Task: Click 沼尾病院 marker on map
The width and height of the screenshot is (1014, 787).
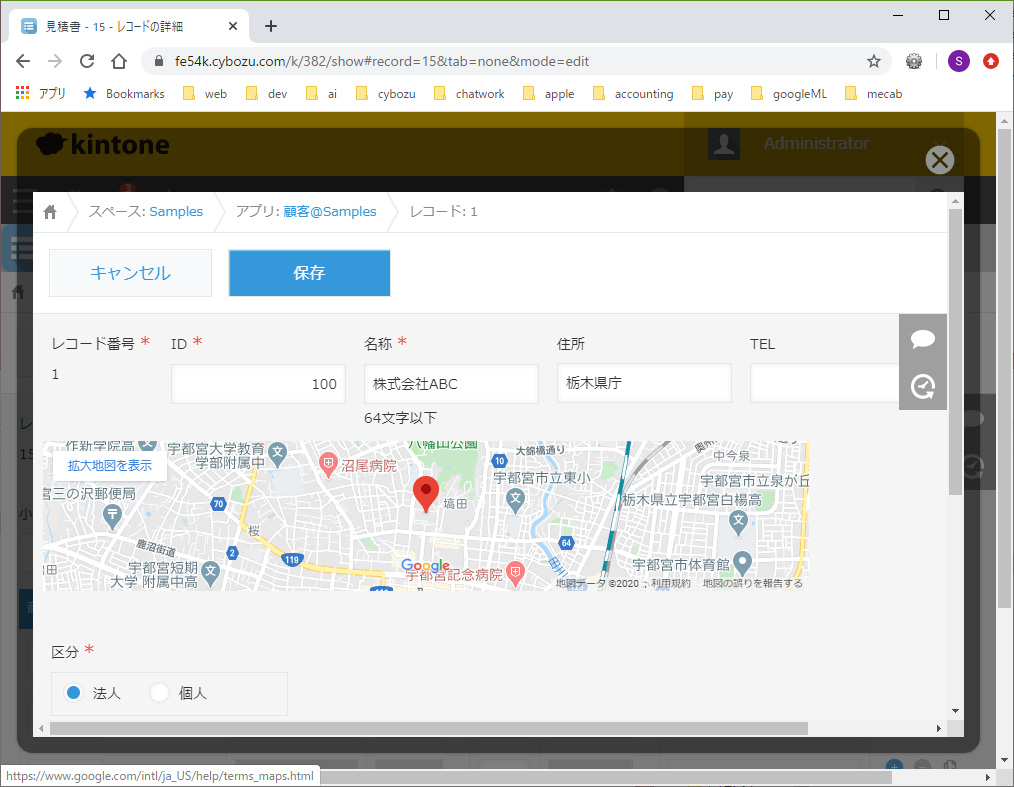Action: click(x=329, y=464)
